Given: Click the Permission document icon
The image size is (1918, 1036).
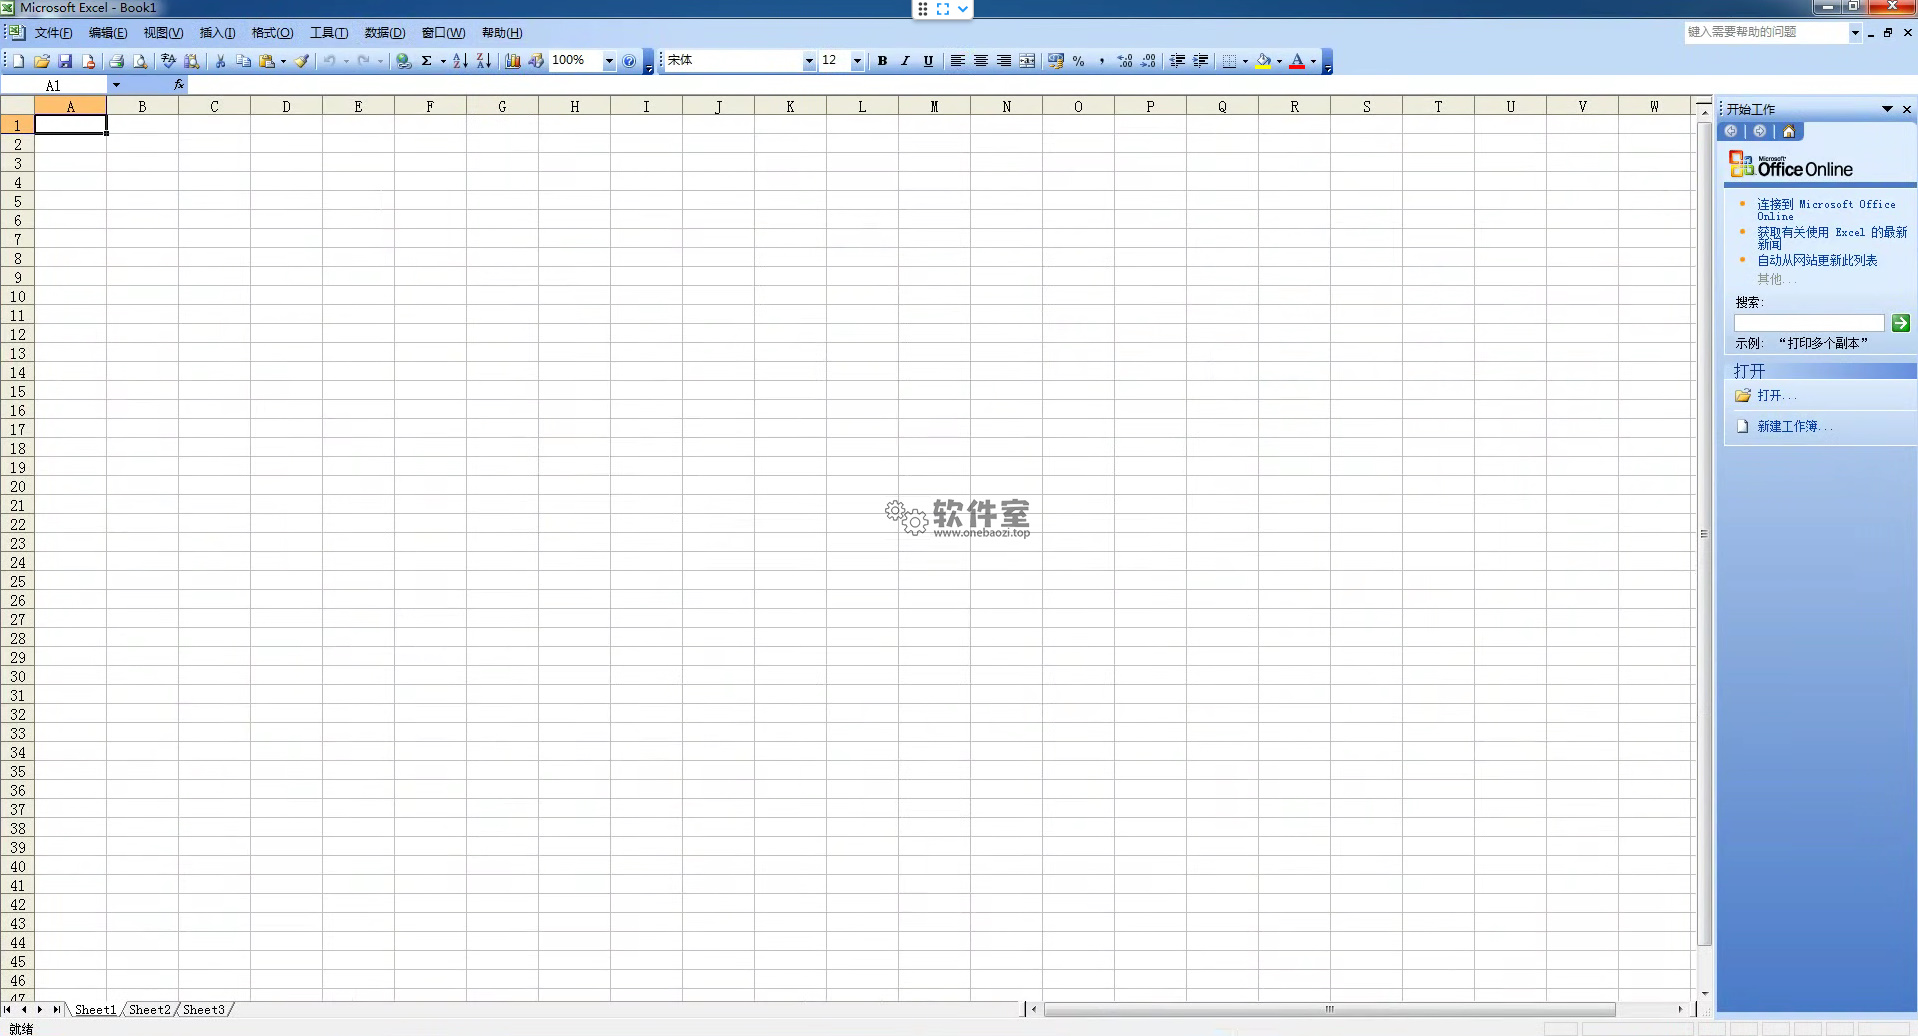Looking at the screenshot, I should [88, 61].
